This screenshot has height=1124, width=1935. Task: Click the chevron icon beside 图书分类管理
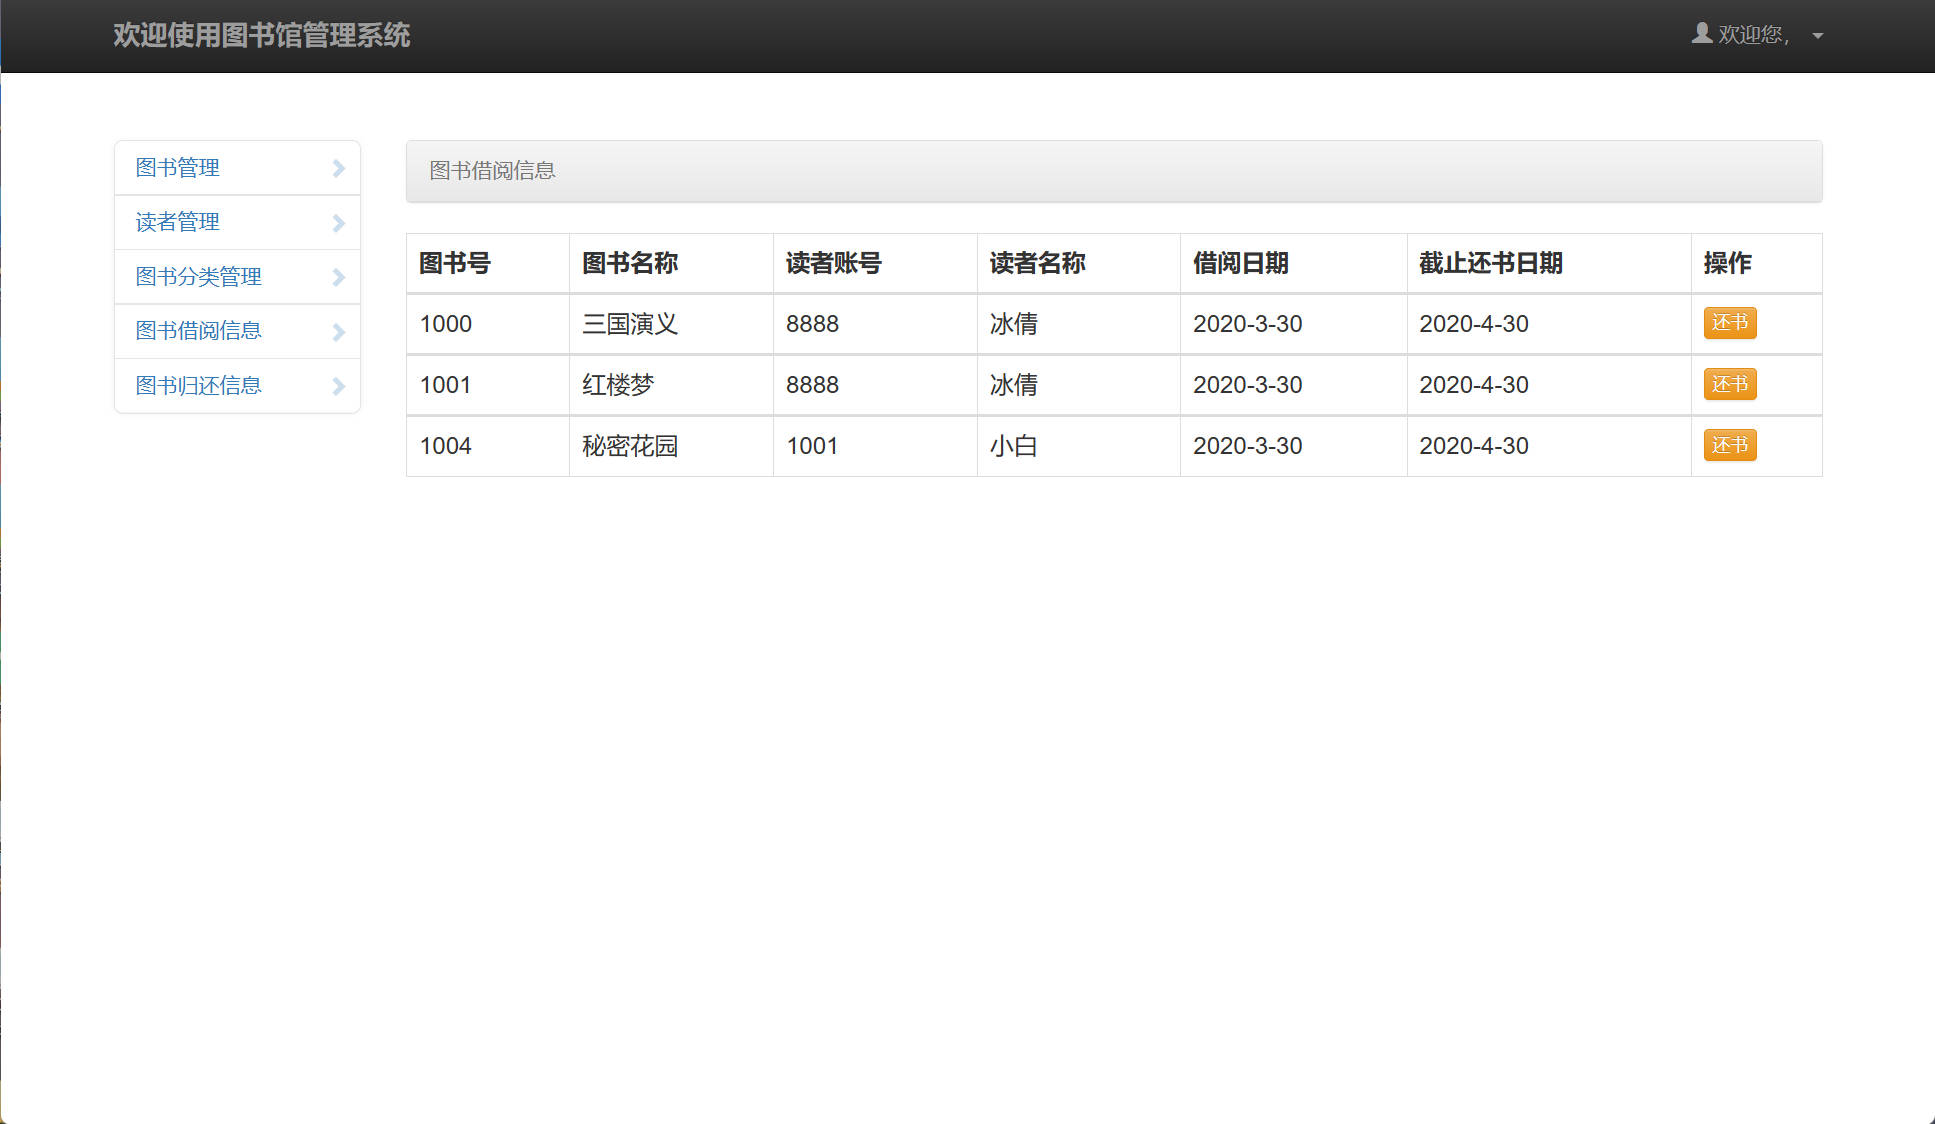click(338, 277)
